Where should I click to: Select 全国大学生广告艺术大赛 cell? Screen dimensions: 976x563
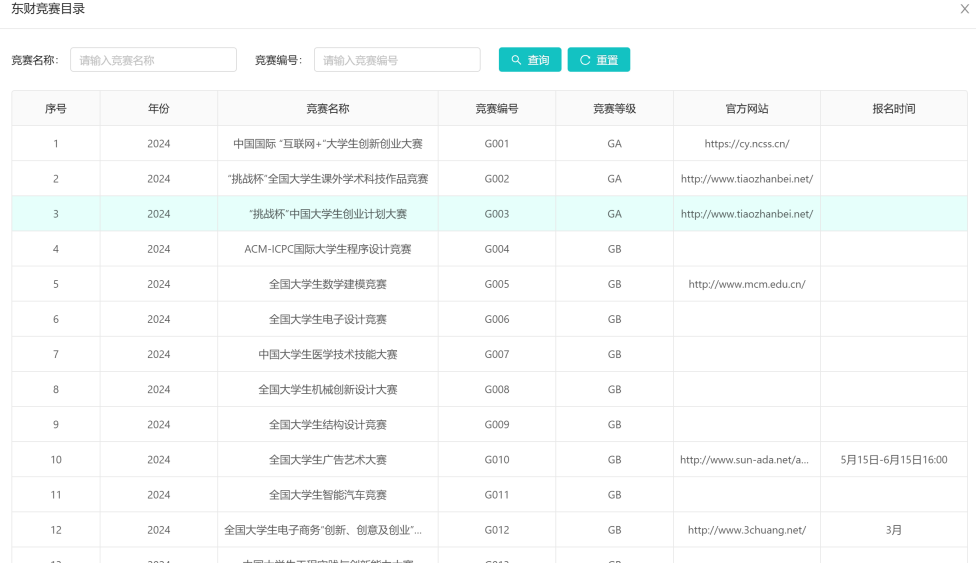point(328,460)
